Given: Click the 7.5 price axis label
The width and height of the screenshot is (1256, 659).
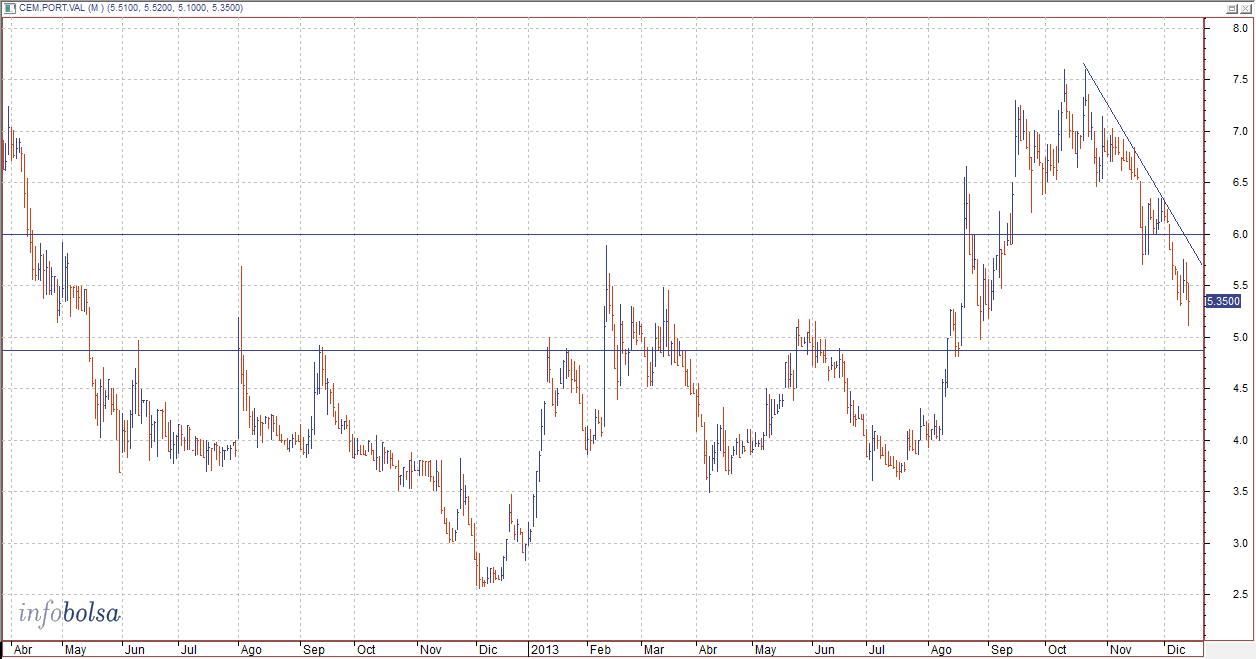Looking at the screenshot, I should click(x=1239, y=80).
